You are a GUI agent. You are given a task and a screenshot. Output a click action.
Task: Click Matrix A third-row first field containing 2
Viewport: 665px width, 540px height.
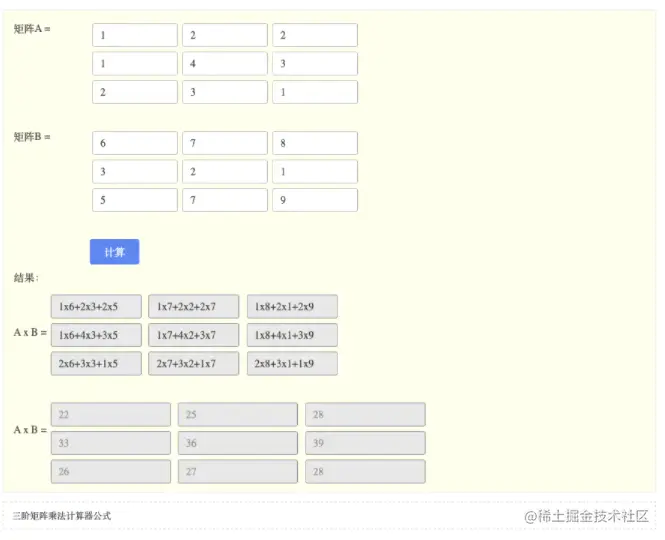(x=135, y=92)
